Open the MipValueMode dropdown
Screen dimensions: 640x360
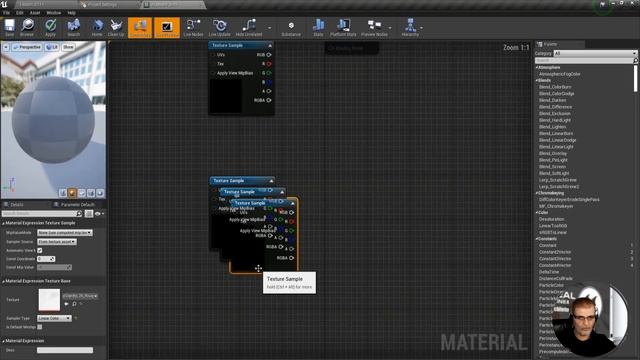(x=65, y=233)
